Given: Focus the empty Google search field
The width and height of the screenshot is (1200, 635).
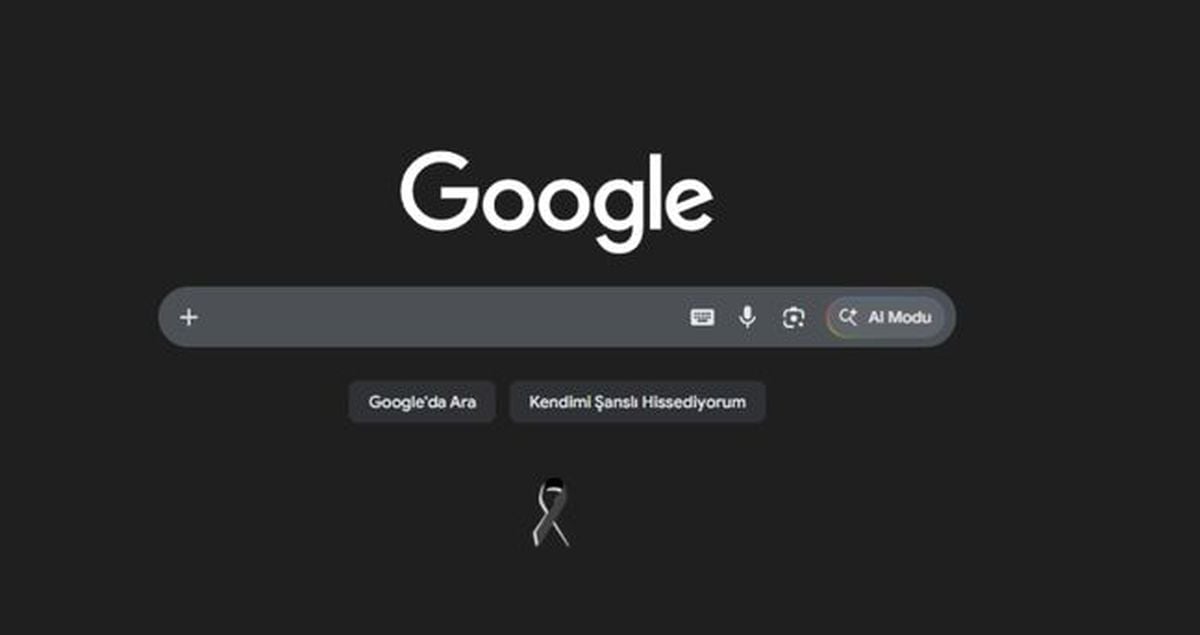Looking at the screenshot, I should pyautogui.click(x=440, y=318).
